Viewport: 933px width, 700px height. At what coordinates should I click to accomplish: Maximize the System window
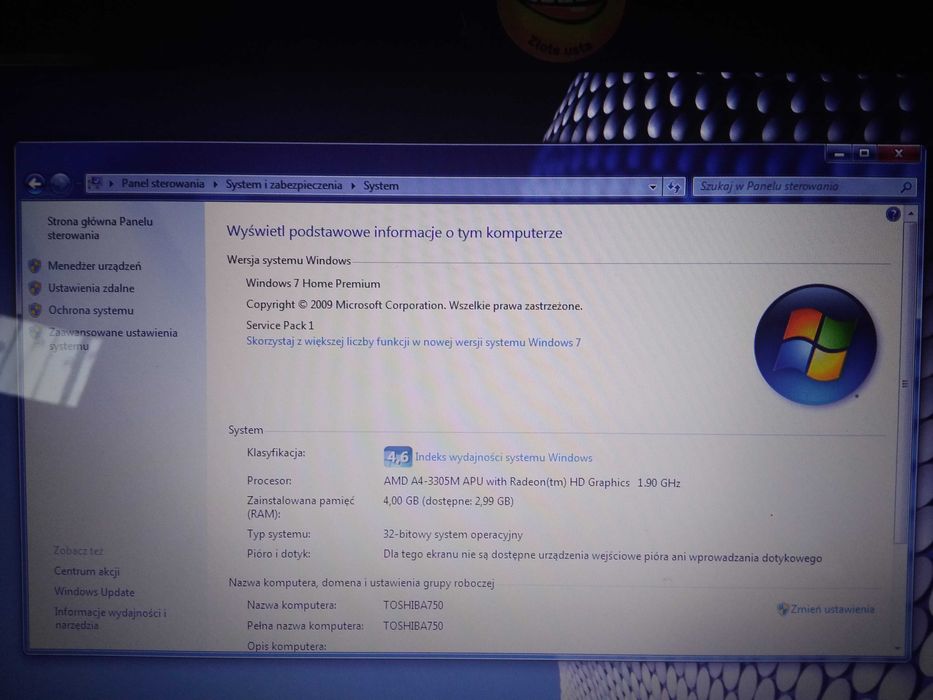click(865, 154)
